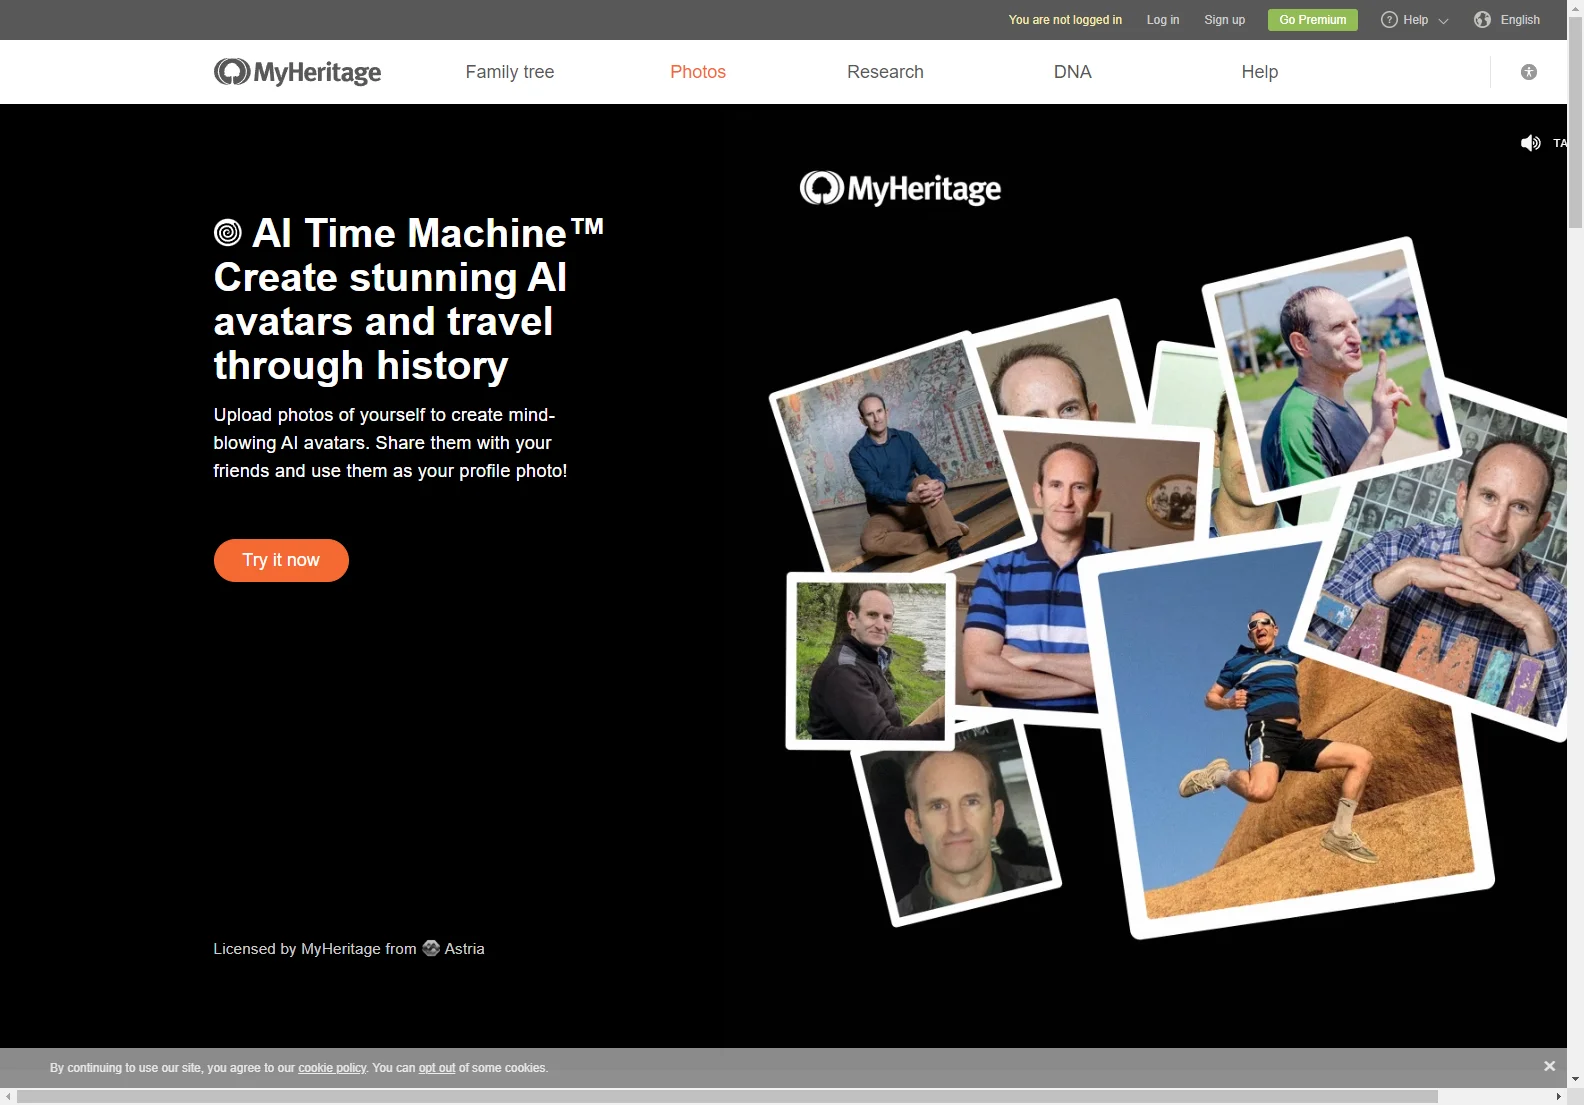Click the photo of man jumping on rock
This screenshot has width=1584, height=1105.
pos(1288,733)
